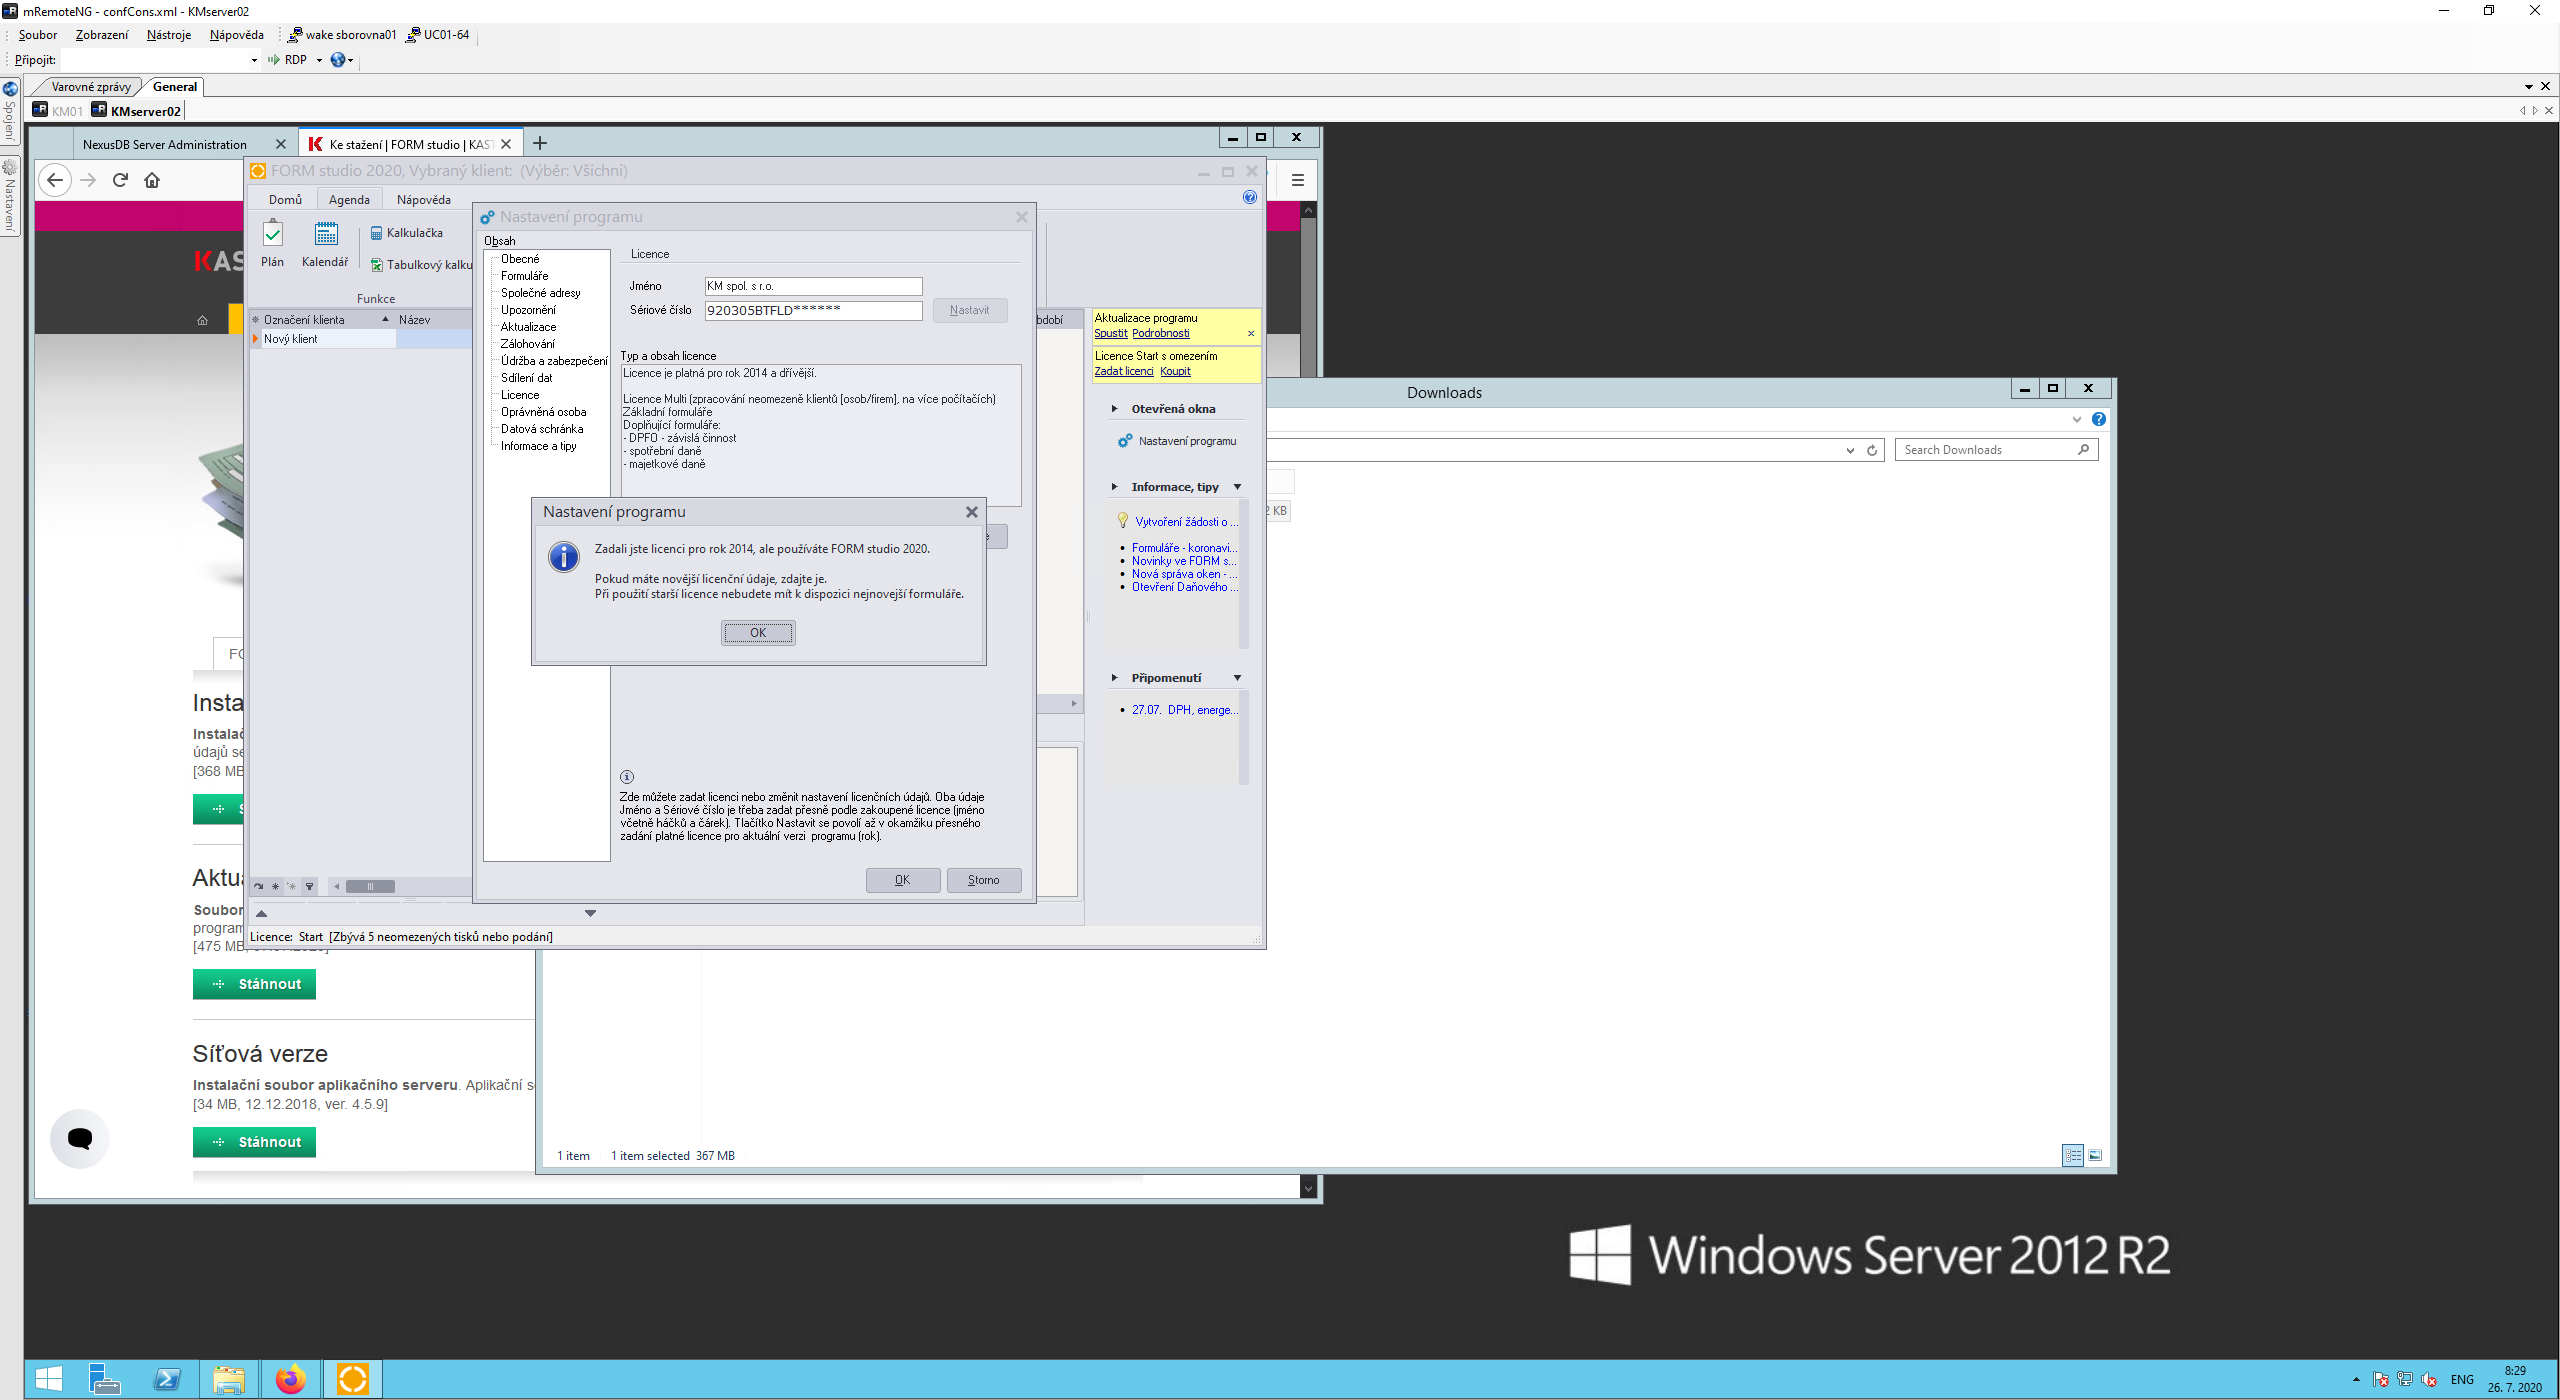
Task: Expand the Informace, tipy dropdown arrow
Action: [1237, 487]
